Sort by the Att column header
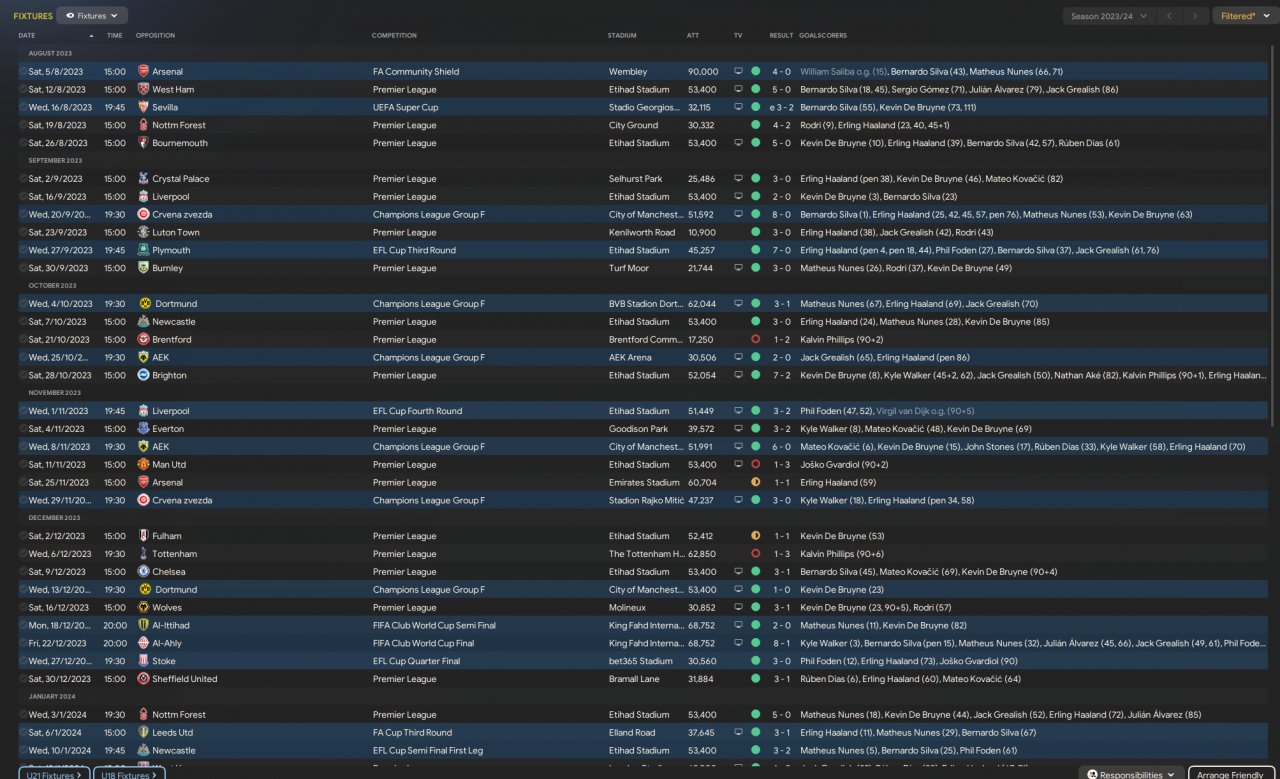The height and width of the screenshot is (779, 1280). [x=693, y=35]
